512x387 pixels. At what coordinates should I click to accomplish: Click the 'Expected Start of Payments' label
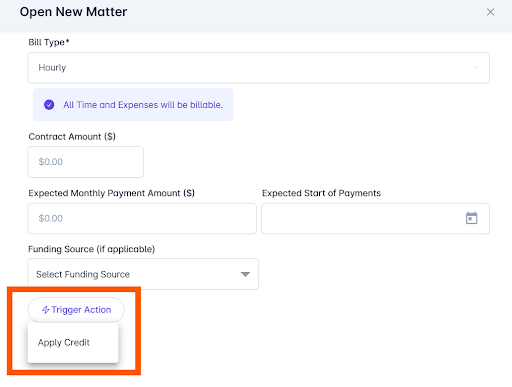[321, 193]
